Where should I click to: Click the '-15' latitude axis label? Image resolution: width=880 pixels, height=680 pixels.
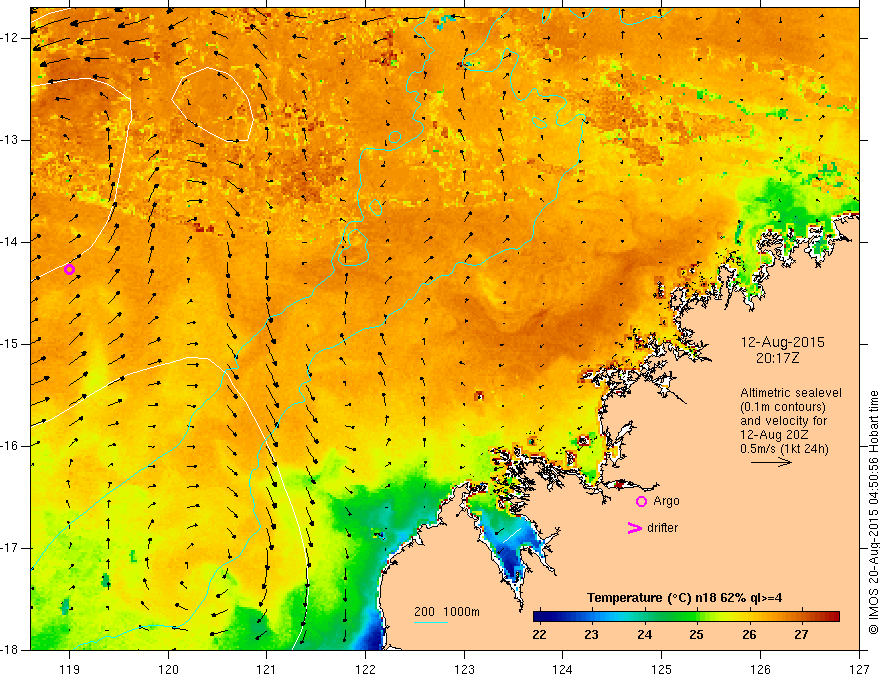[x=10, y=344]
